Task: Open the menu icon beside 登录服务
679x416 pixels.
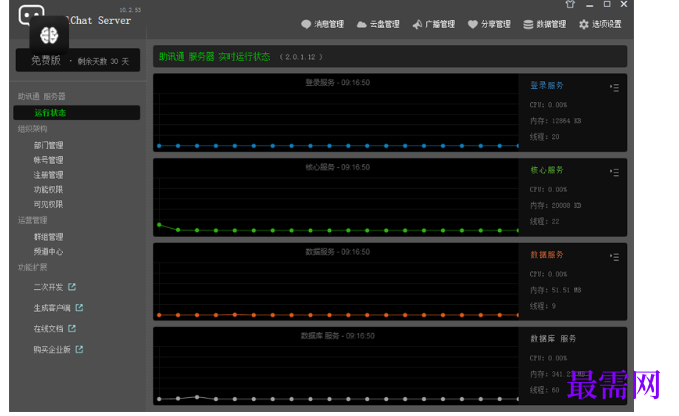Action: point(614,87)
